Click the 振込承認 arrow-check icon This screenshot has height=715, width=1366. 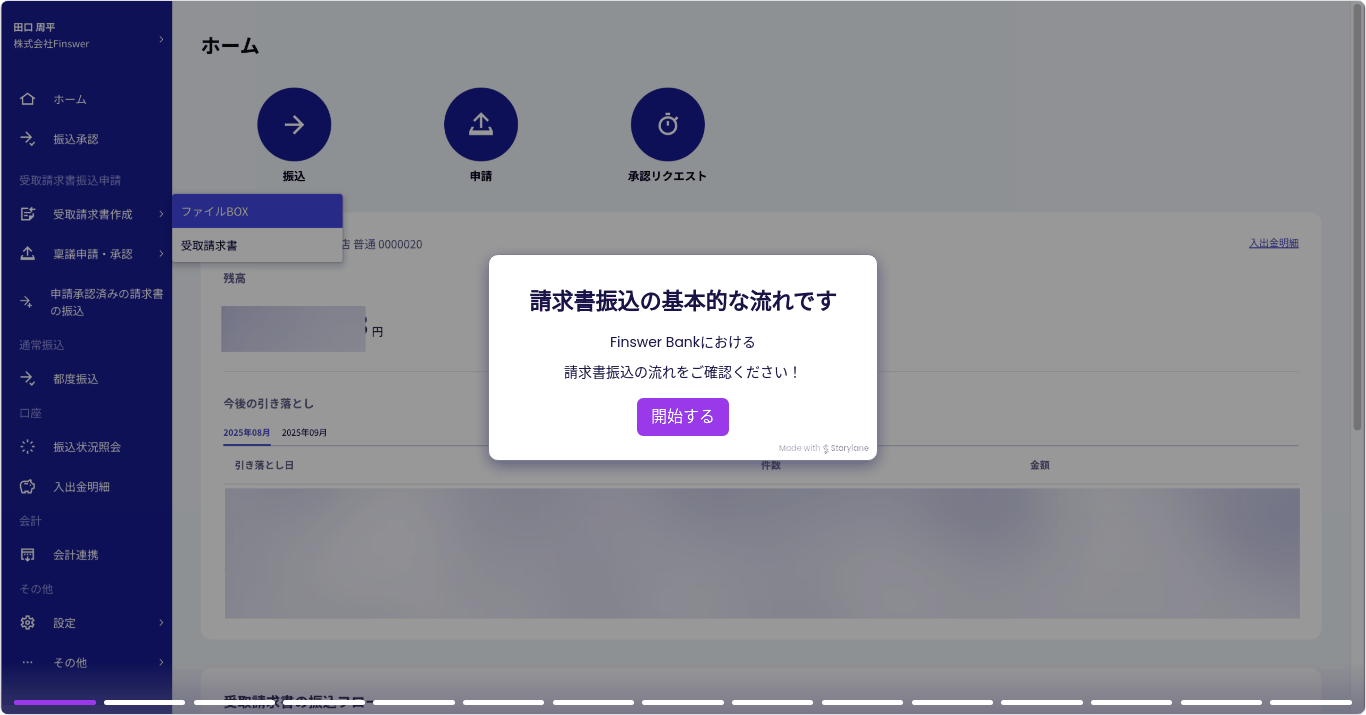click(x=28, y=139)
